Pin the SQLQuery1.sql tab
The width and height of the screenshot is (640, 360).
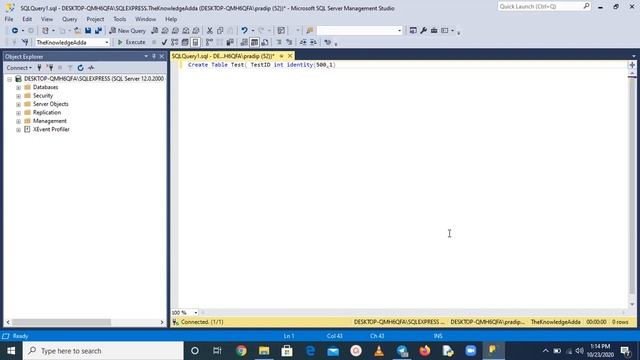click(x=281, y=56)
